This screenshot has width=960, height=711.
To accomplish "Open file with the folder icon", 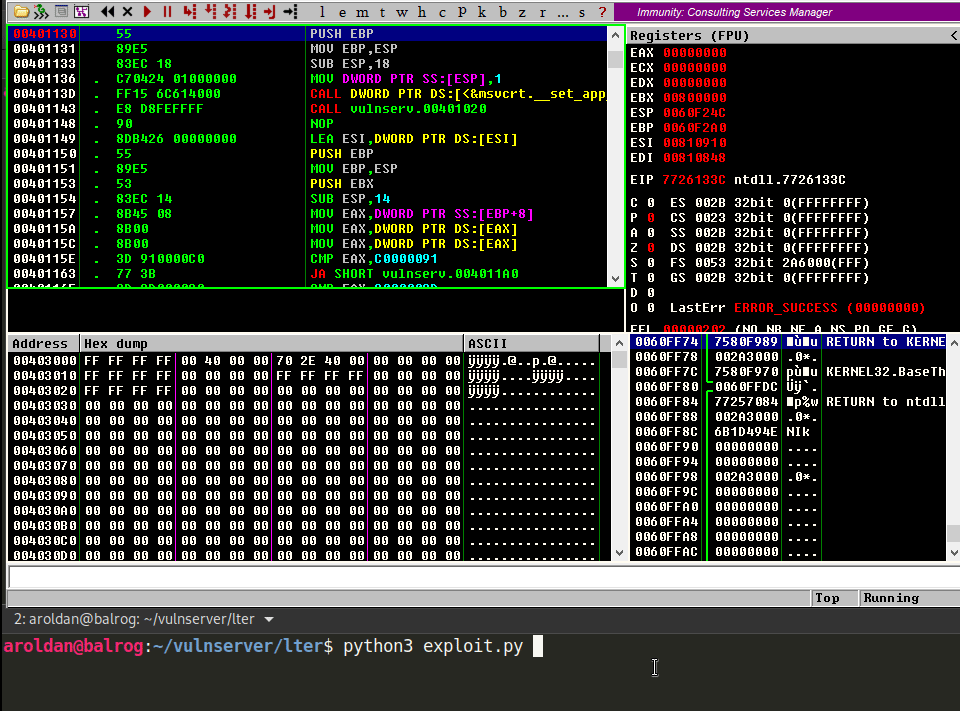I will tap(21, 12).
